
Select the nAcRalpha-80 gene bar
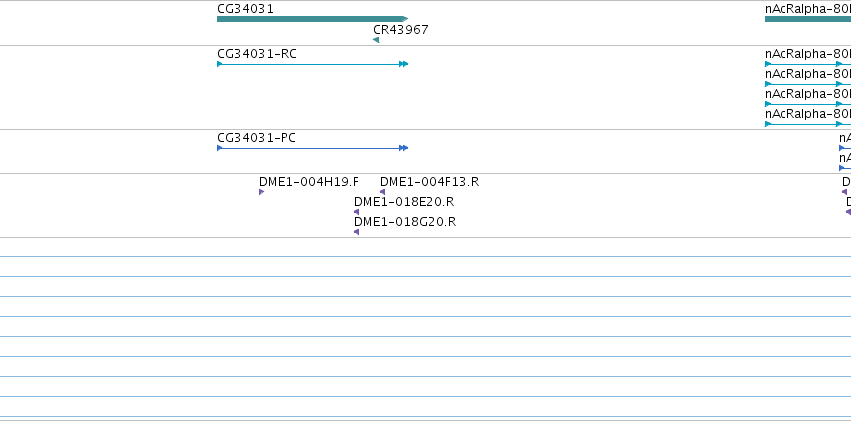[x=808, y=19]
